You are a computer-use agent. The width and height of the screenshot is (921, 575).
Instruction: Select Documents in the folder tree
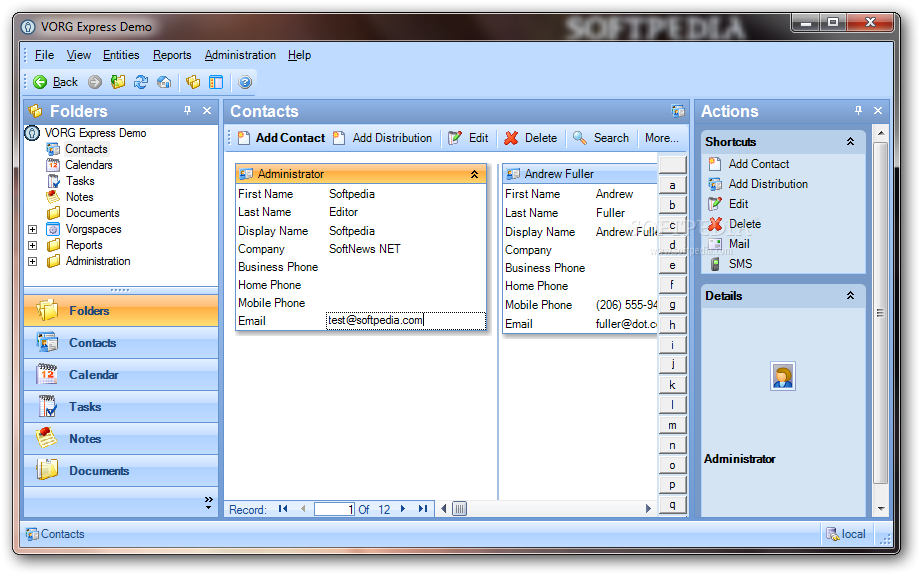92,213
